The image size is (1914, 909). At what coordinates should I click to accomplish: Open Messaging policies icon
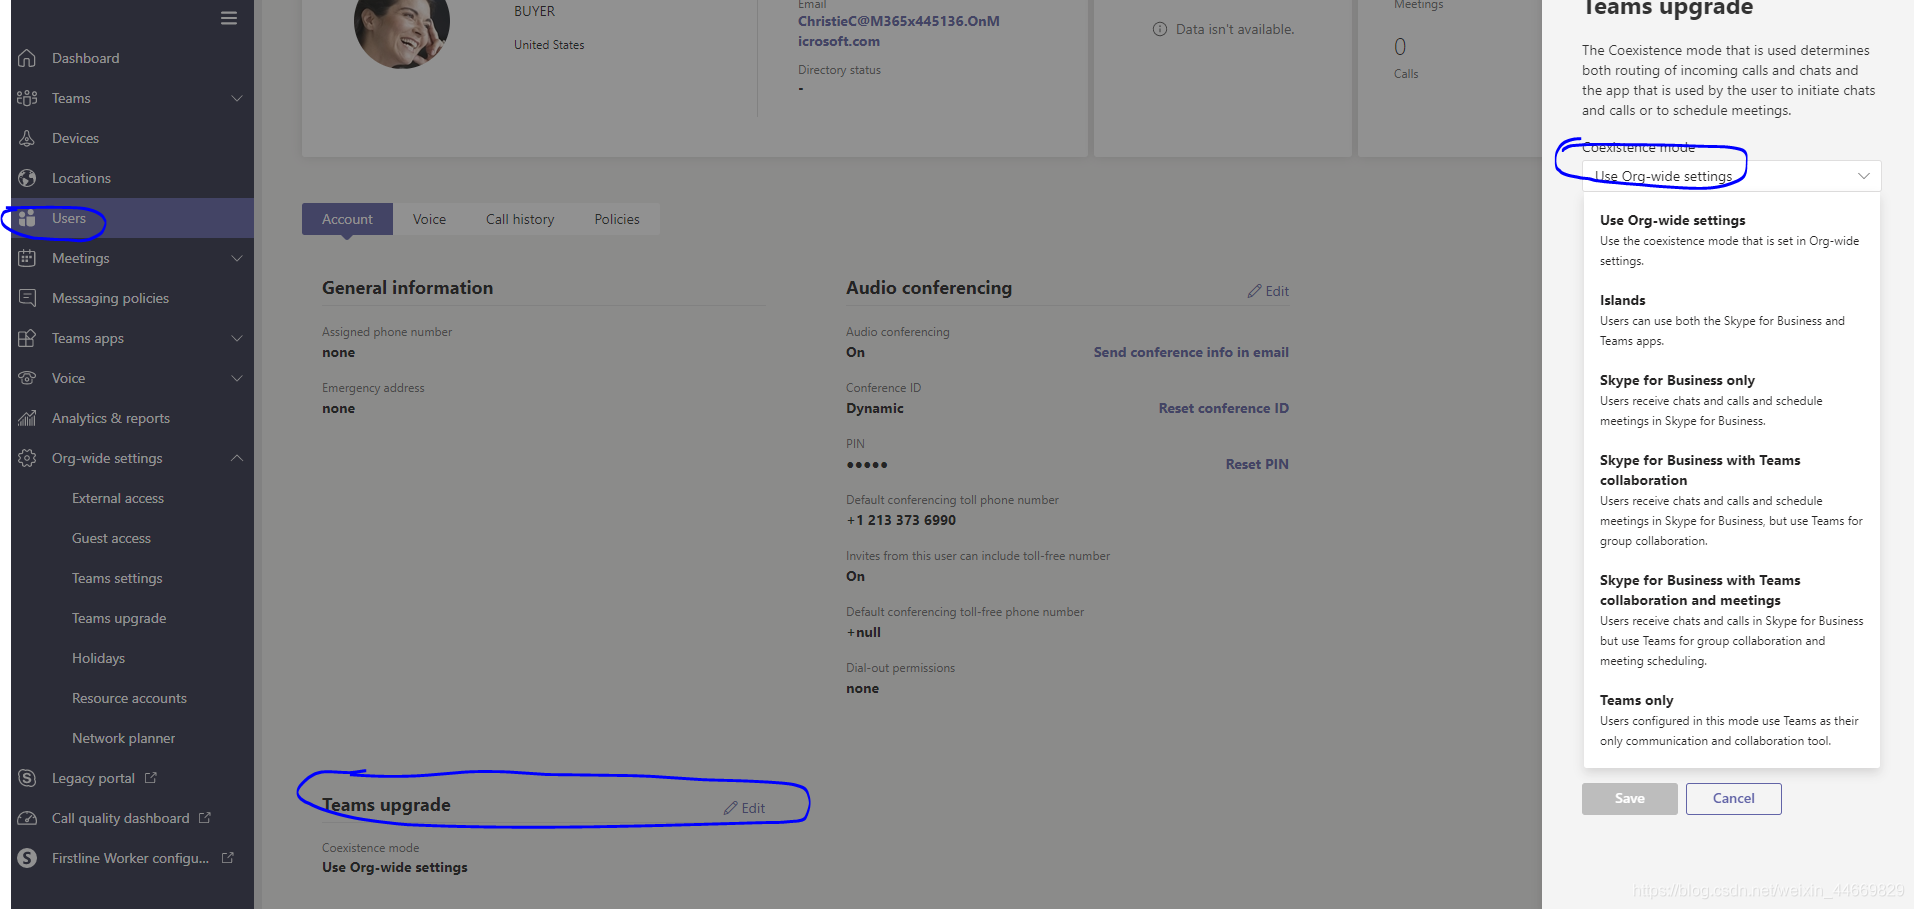pos(27,298)
